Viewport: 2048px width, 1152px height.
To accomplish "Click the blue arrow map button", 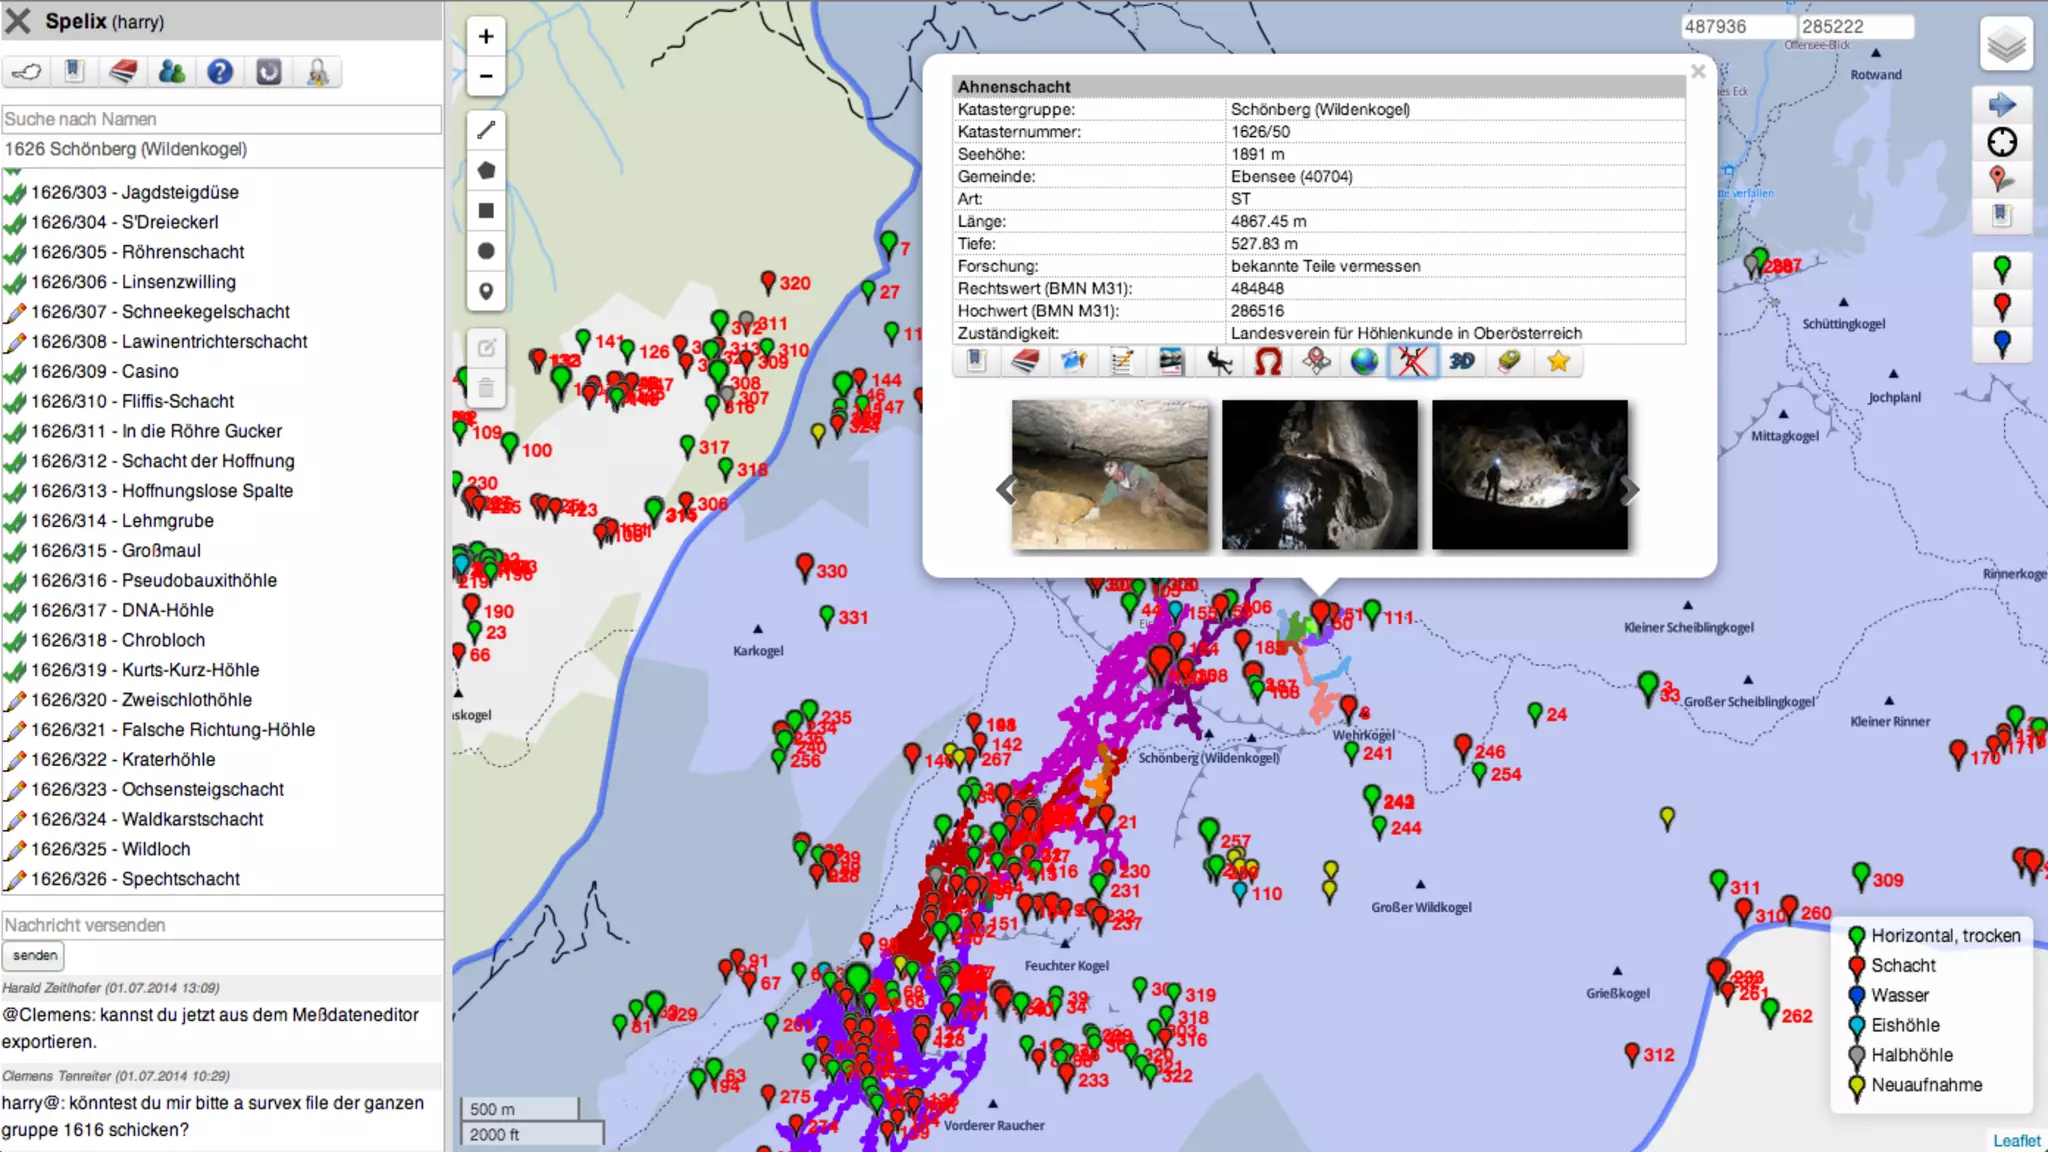I will click(2002, 104).
